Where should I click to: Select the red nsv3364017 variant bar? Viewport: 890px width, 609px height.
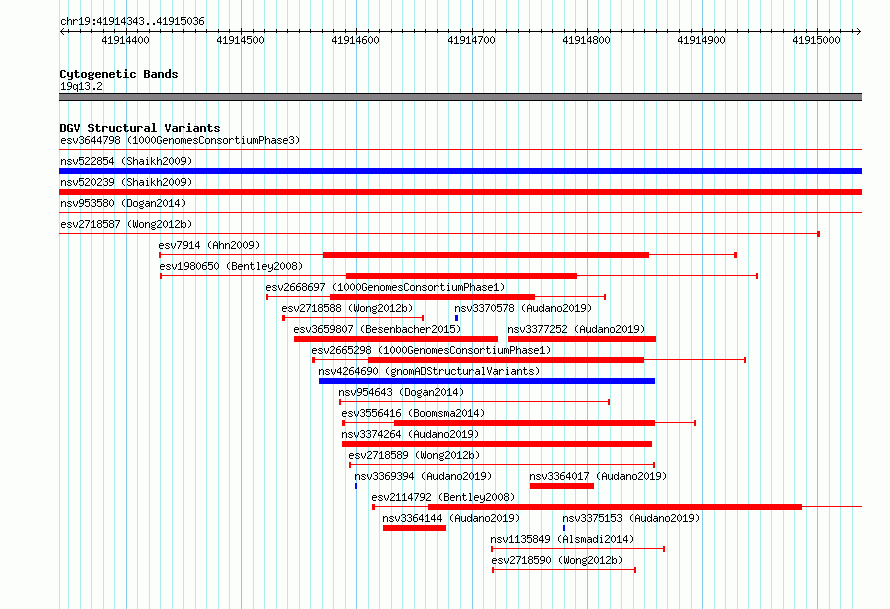tap(561, 486)
